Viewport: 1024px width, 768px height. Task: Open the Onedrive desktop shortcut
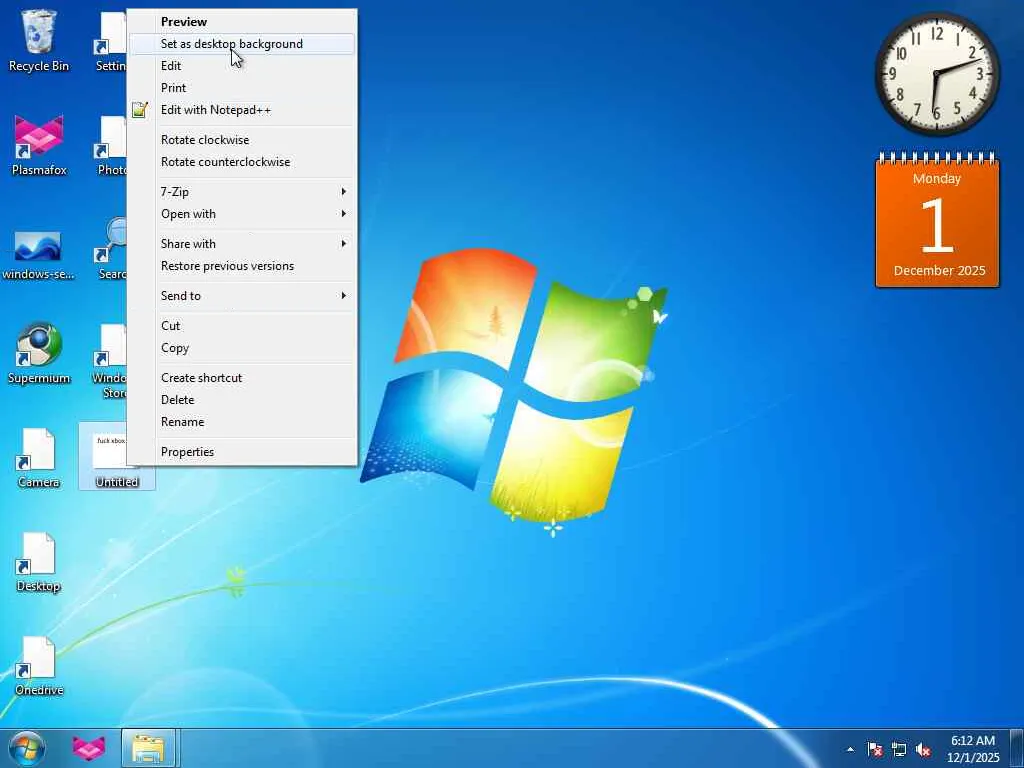39,666
